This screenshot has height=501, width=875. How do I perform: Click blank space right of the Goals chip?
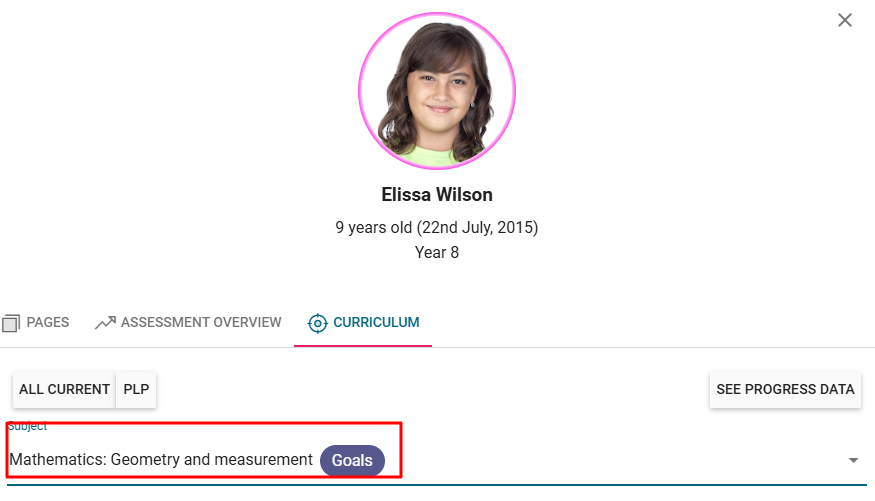pyautogui.click(x=600, y=460)
